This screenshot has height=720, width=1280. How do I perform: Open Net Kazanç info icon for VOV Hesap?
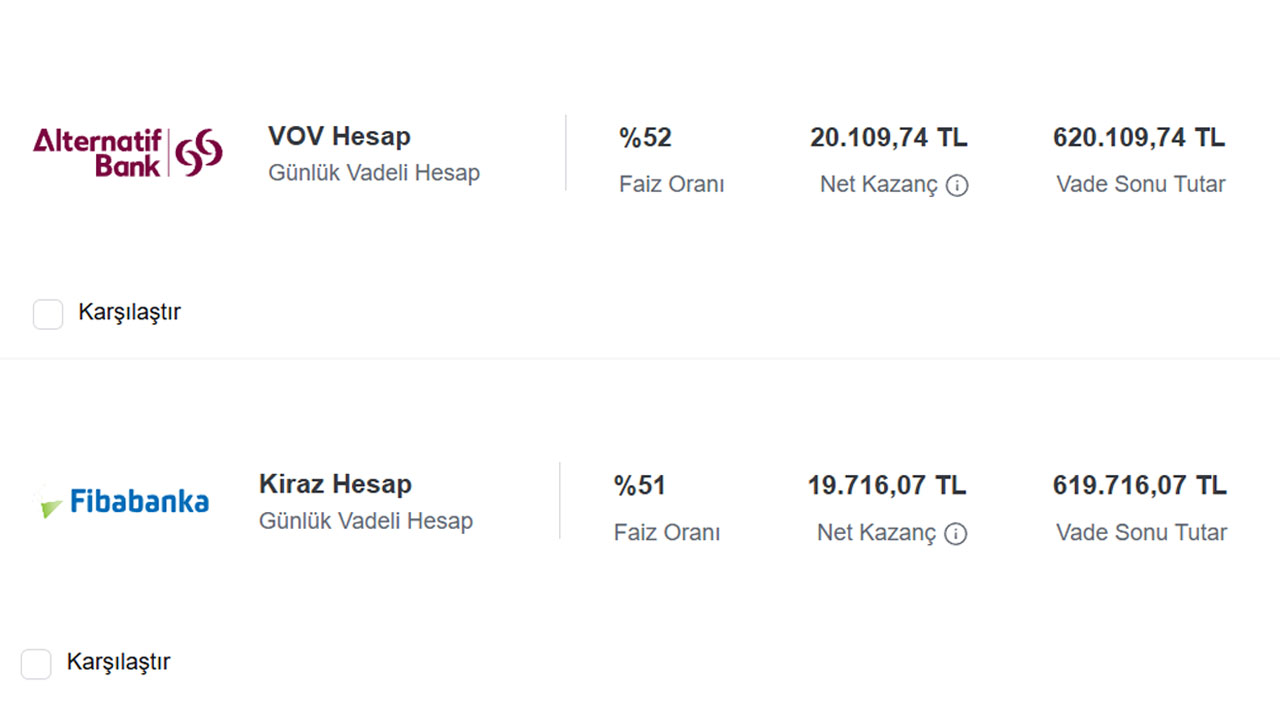[x=957, y=185]
